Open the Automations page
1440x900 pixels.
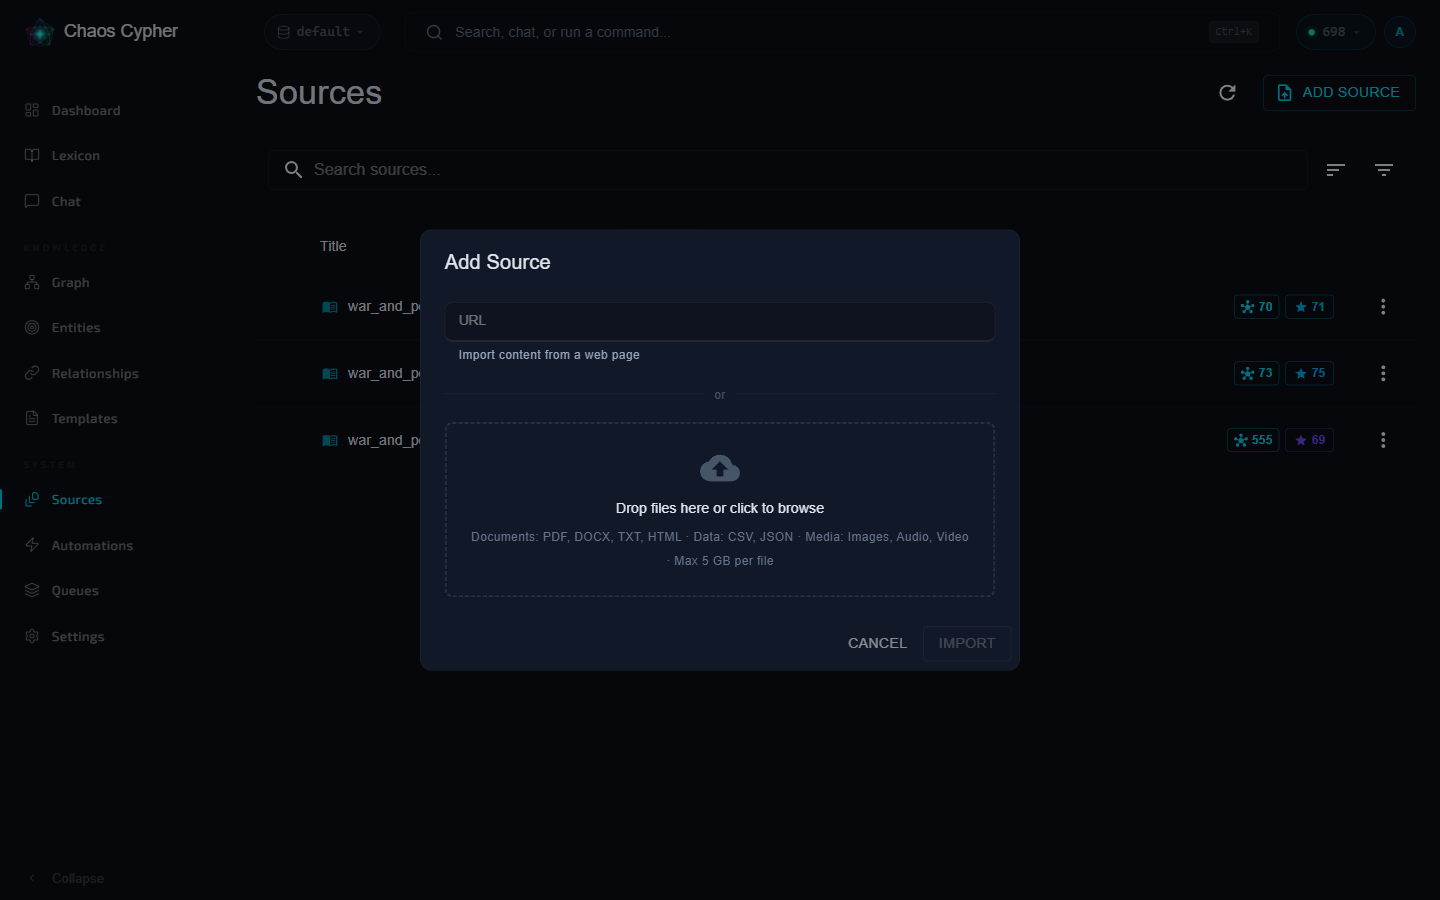click(92, 545)
